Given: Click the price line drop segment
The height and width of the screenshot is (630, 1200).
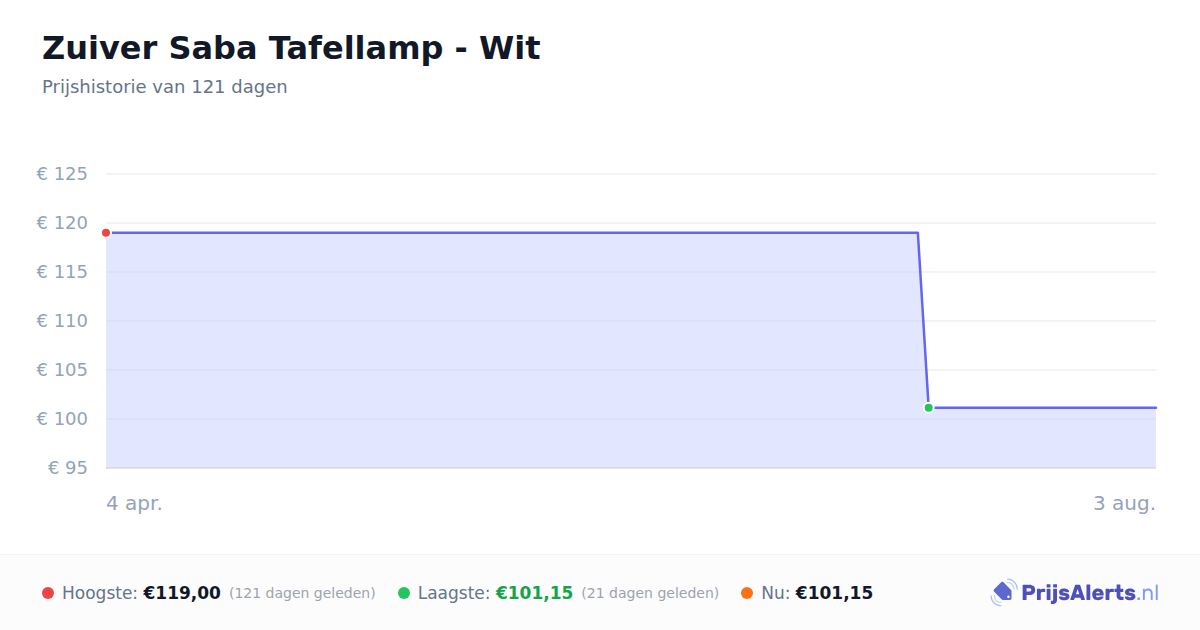Looking at the screenshot, I should (923, 320).
